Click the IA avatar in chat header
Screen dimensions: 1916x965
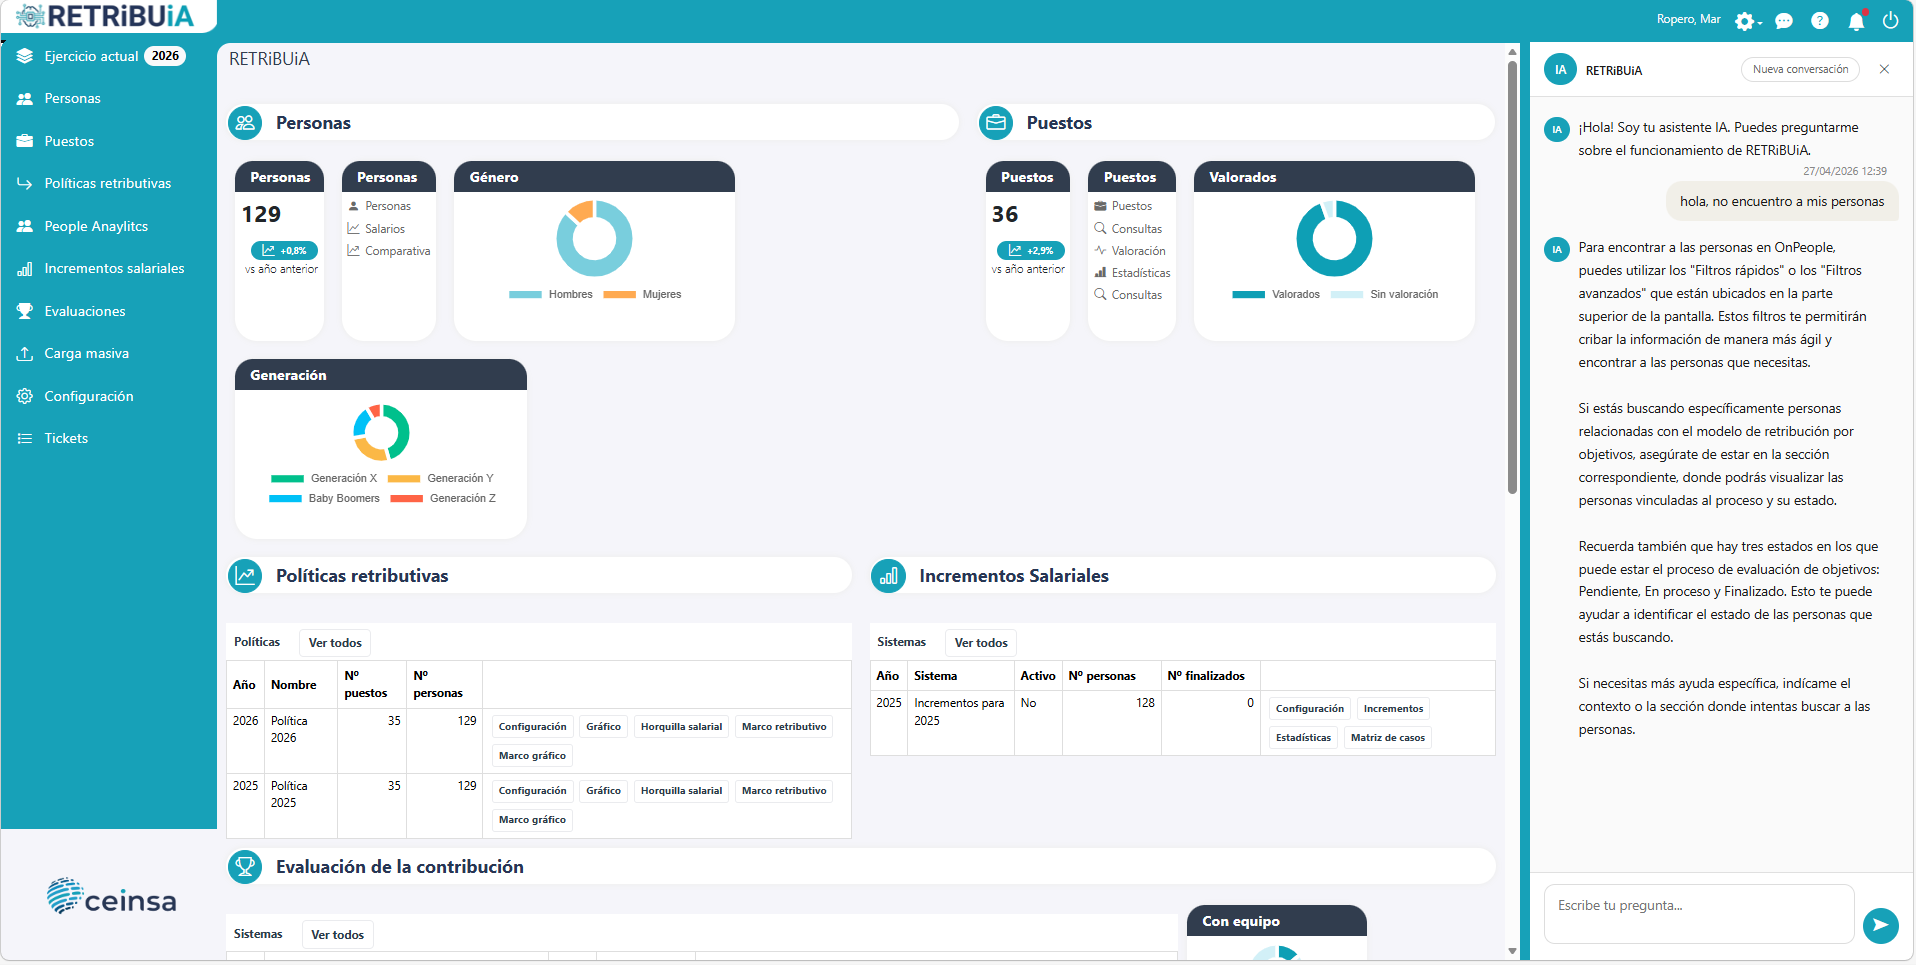1560,70
